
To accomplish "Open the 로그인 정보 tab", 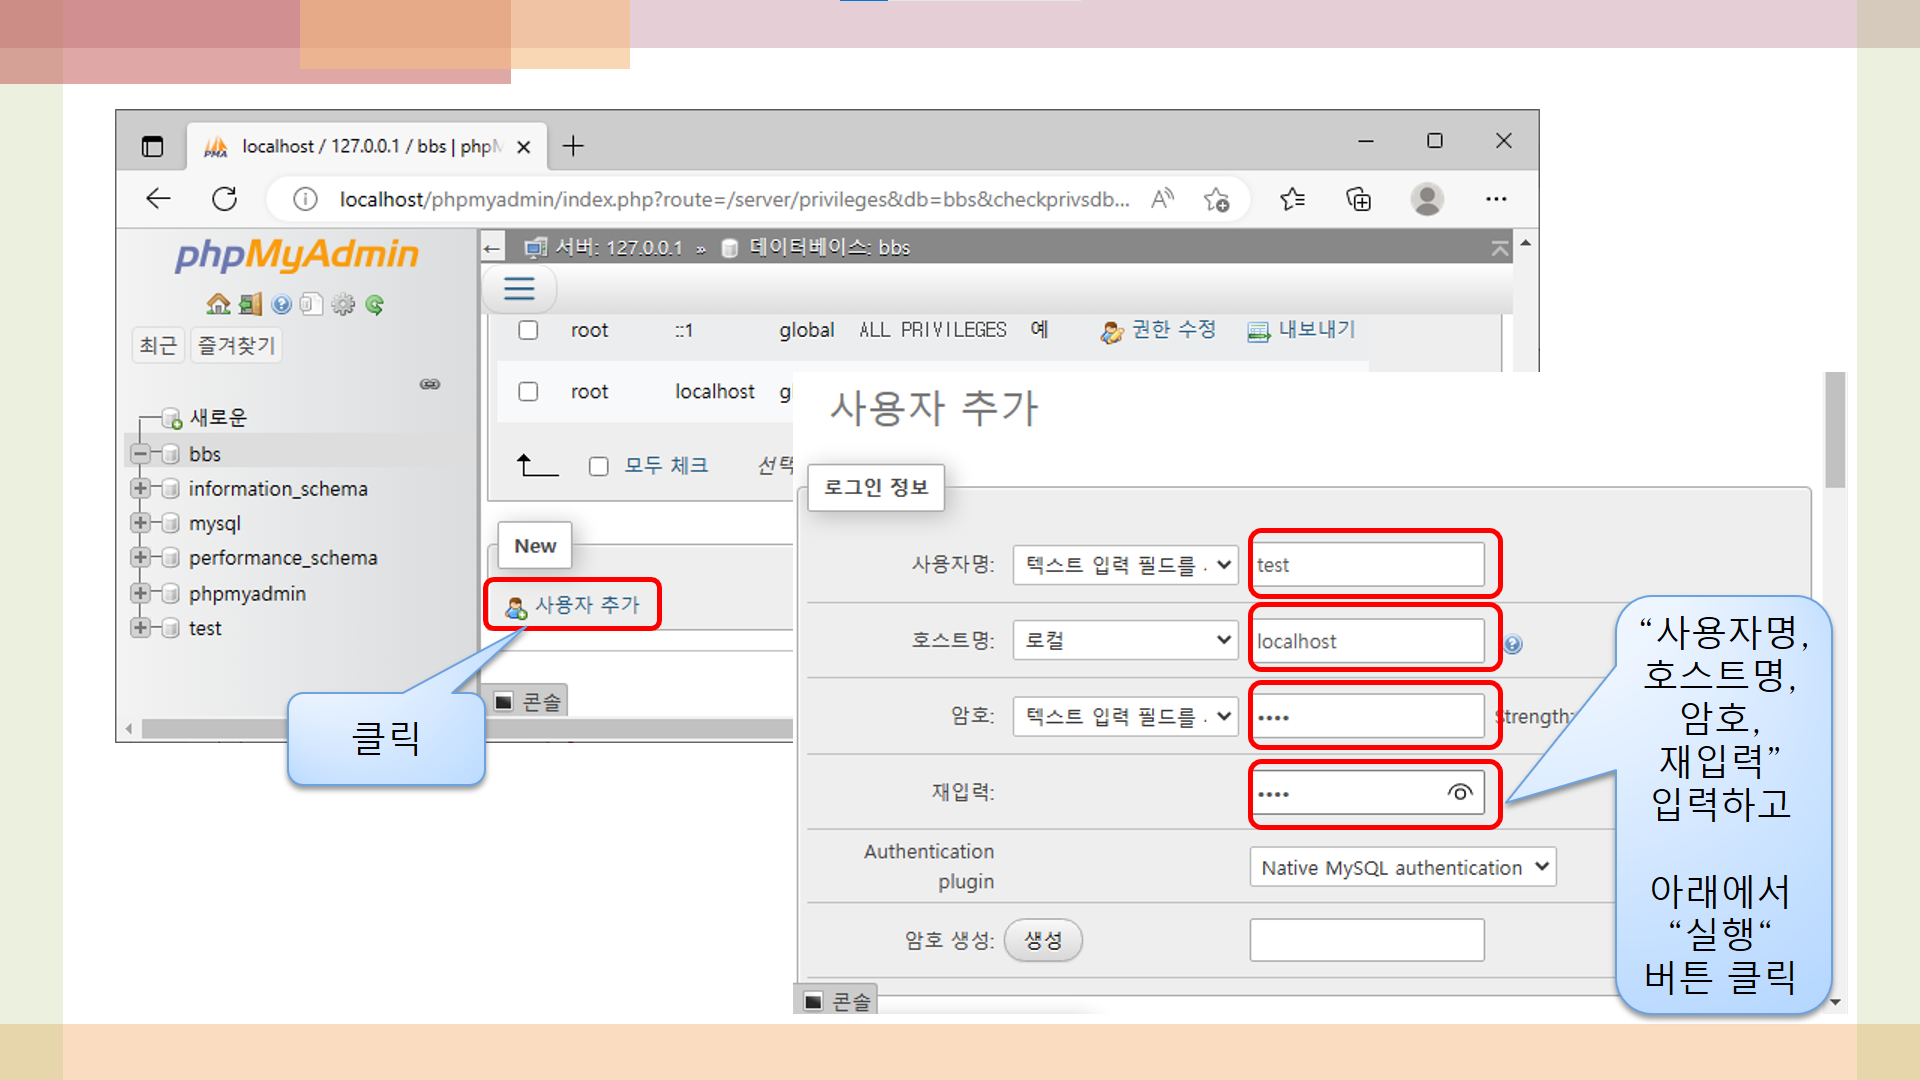I will [x=875, y=487].
